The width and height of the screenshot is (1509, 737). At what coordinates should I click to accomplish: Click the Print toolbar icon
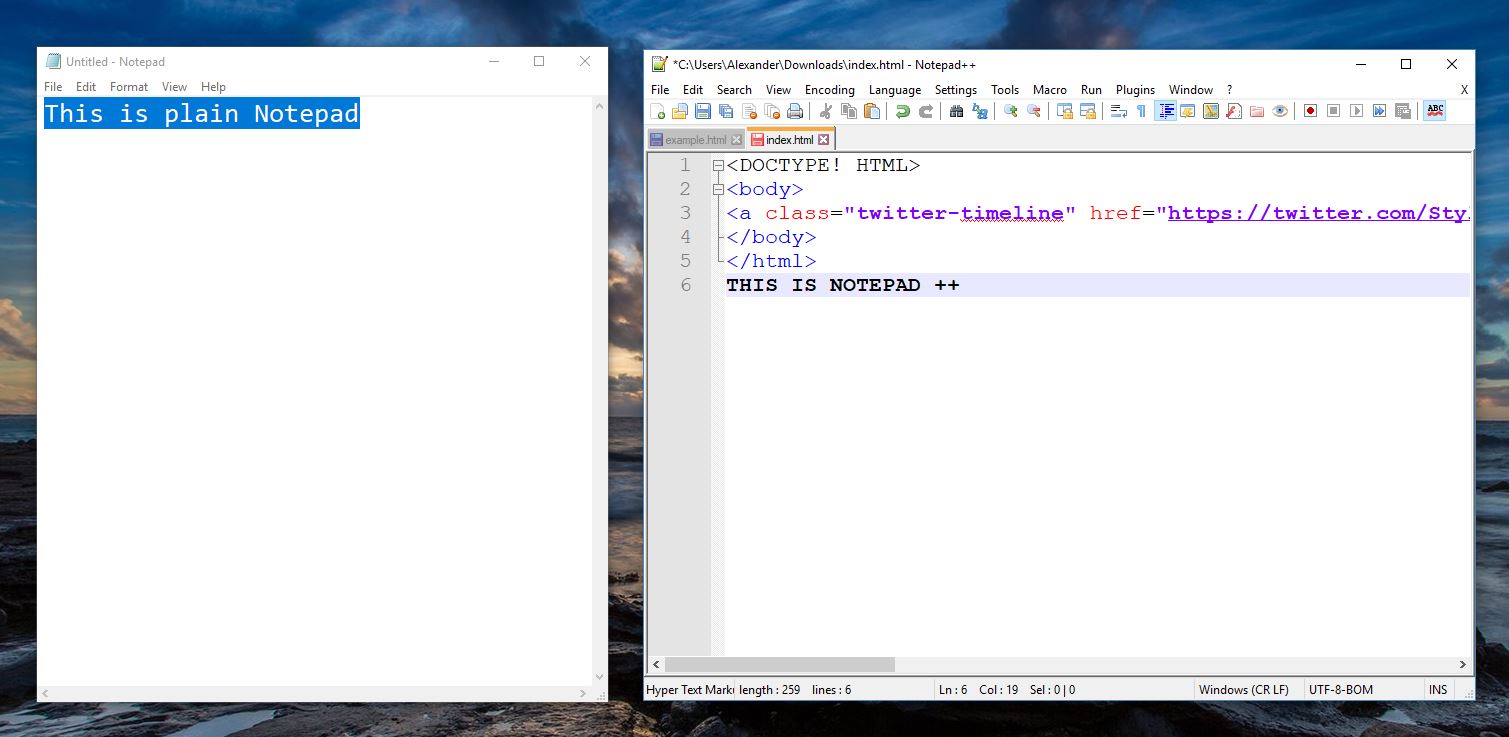[795, 111]
